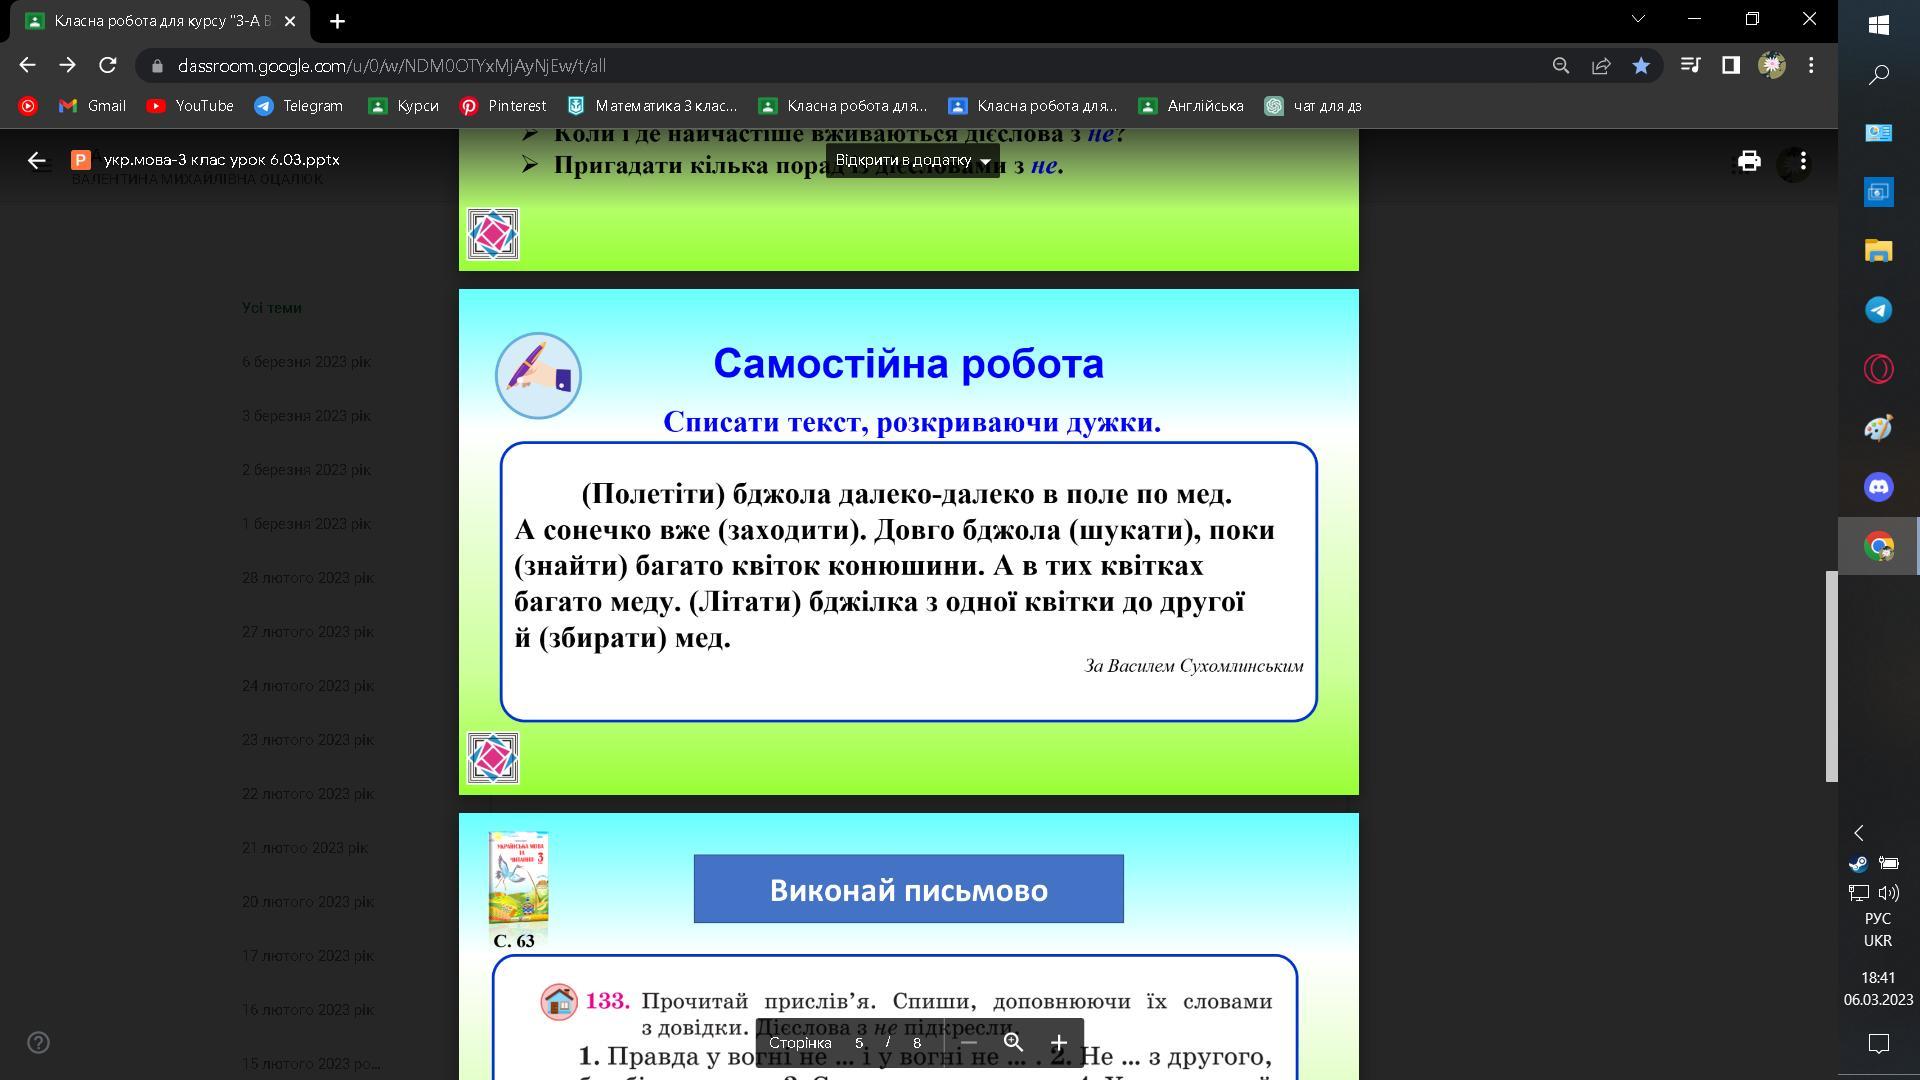The height and width of the screenshot is (1080, 1920).
Task: Open the media controls icon in Chrome toolbar
Action: (1690, 65)
